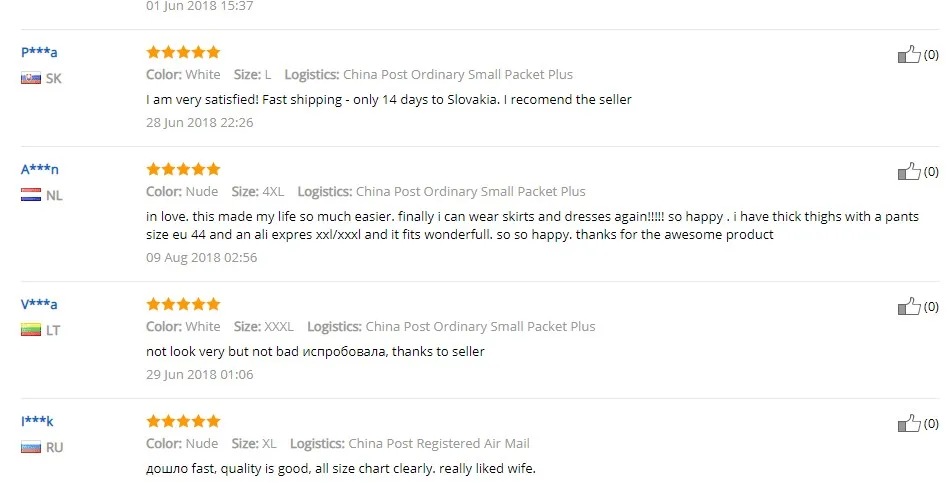
Task: Click China Post Registered Air Mail text
Action: pyautogui.click(x=438, y=443)
